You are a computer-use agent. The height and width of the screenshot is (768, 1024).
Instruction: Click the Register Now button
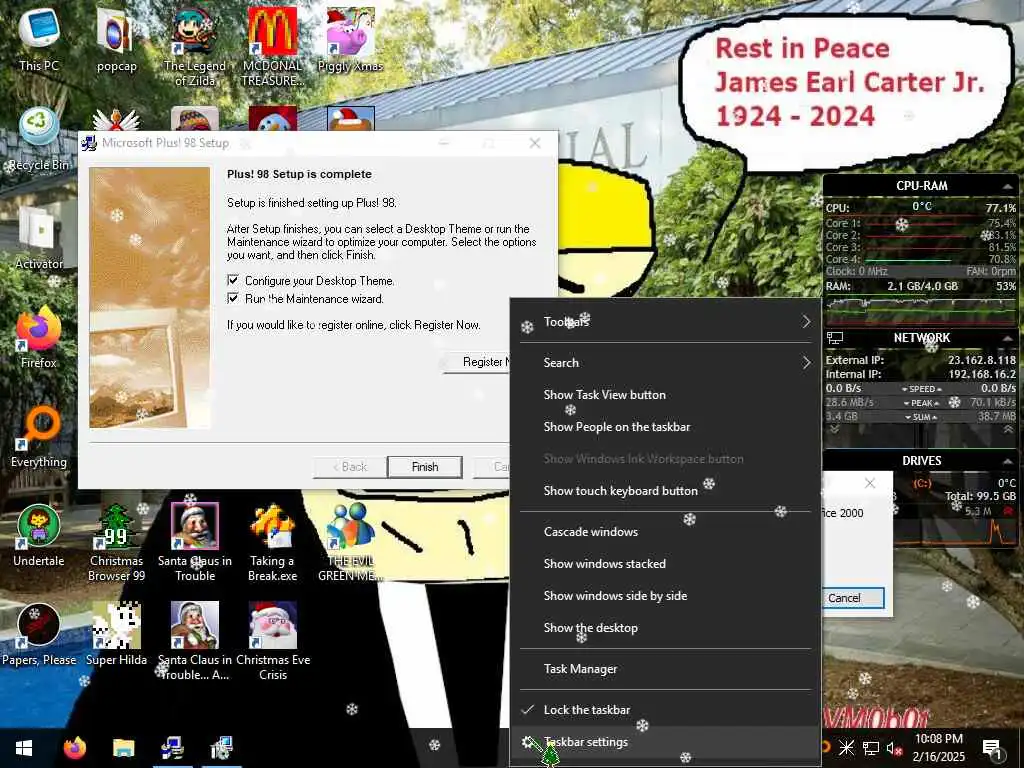(x=477, y=362)
